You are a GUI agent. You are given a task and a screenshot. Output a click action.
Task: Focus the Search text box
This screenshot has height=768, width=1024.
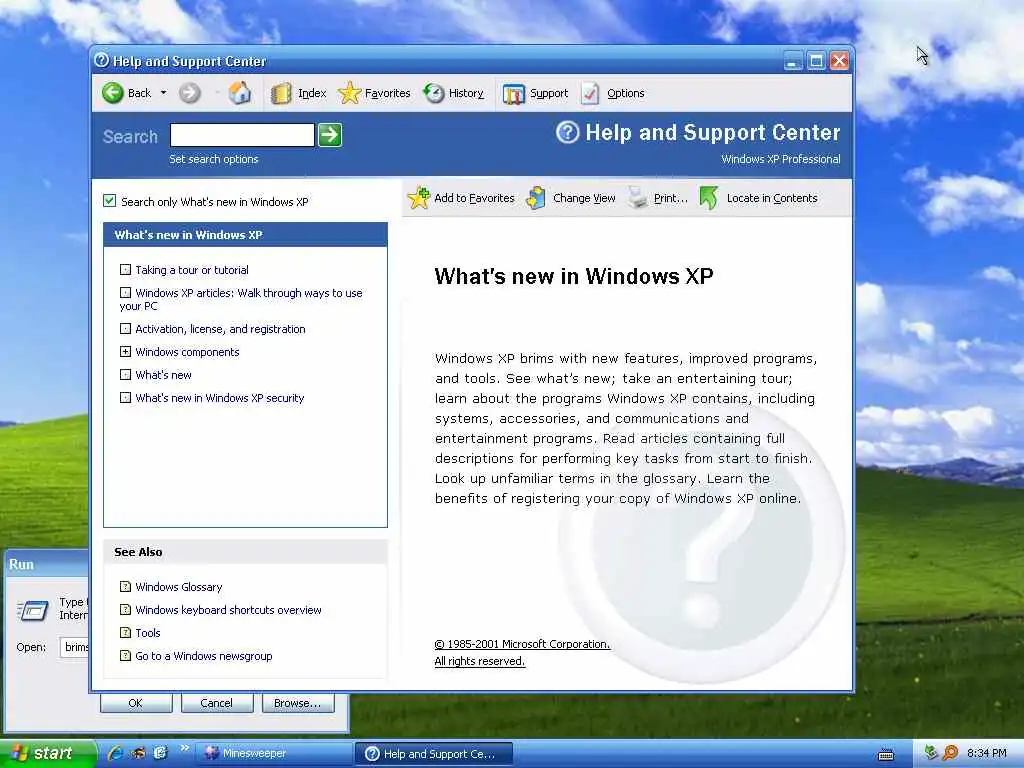pos(242,135)
